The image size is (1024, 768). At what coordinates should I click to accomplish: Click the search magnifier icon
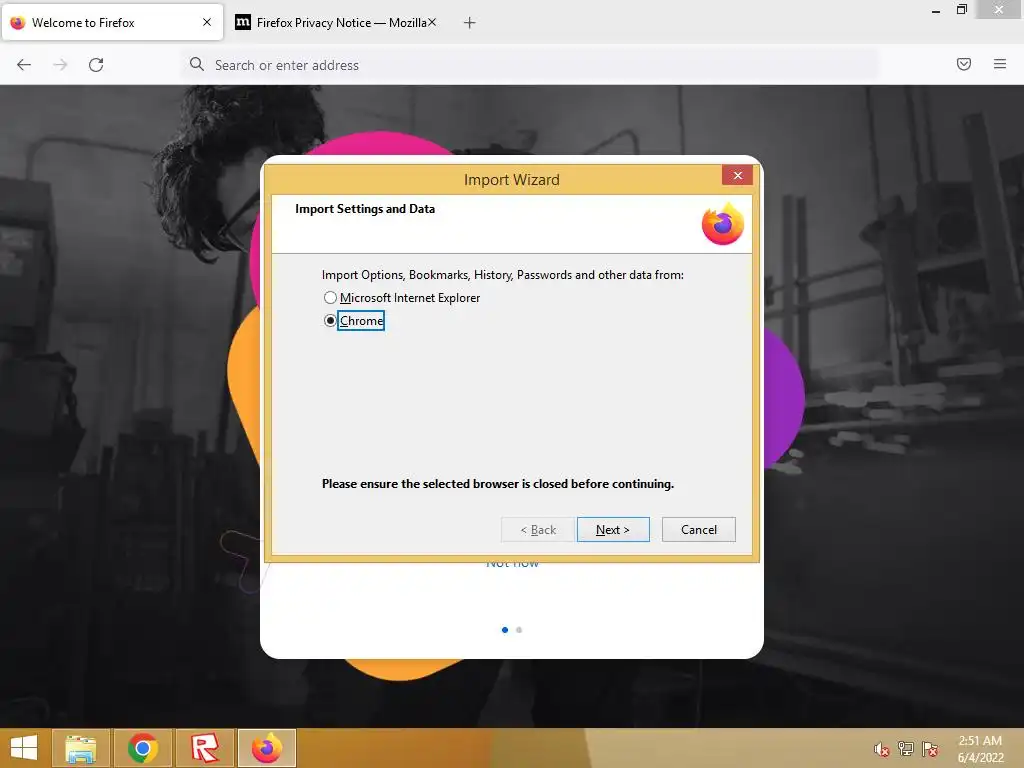(197, 64)
